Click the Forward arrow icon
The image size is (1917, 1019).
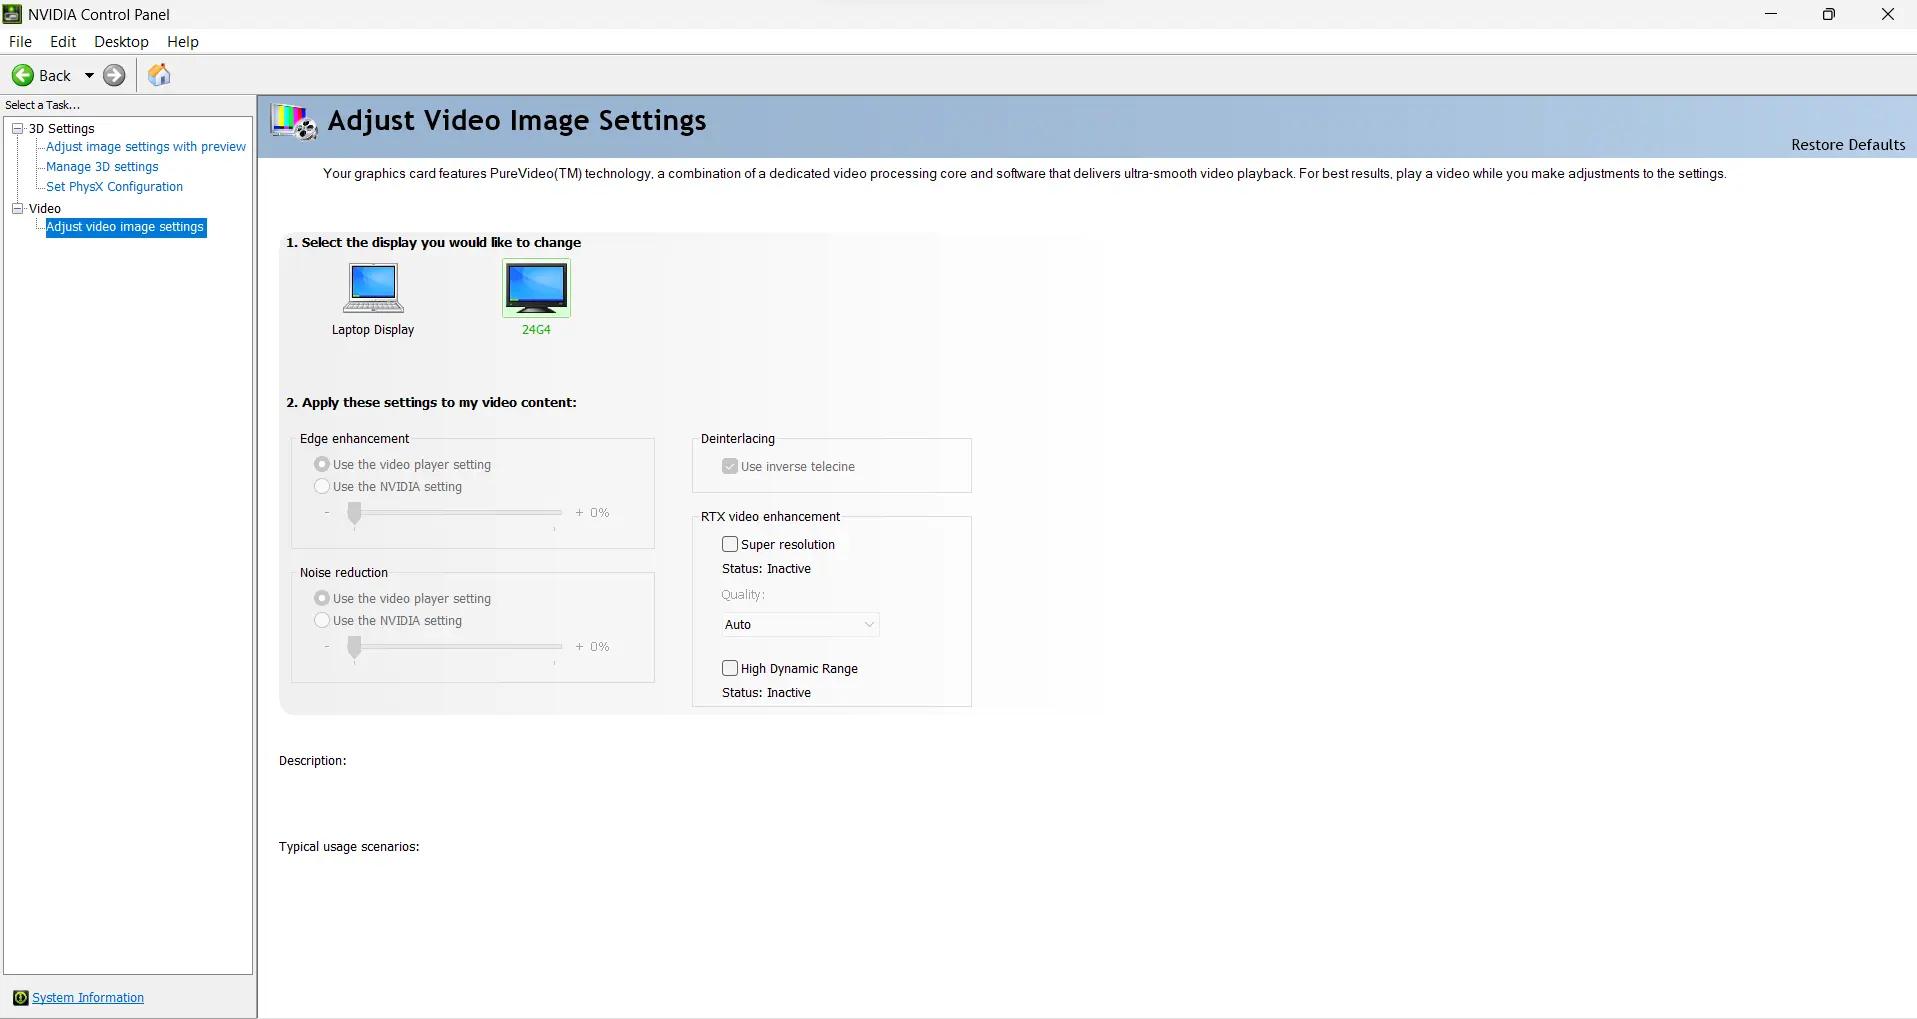115,75
